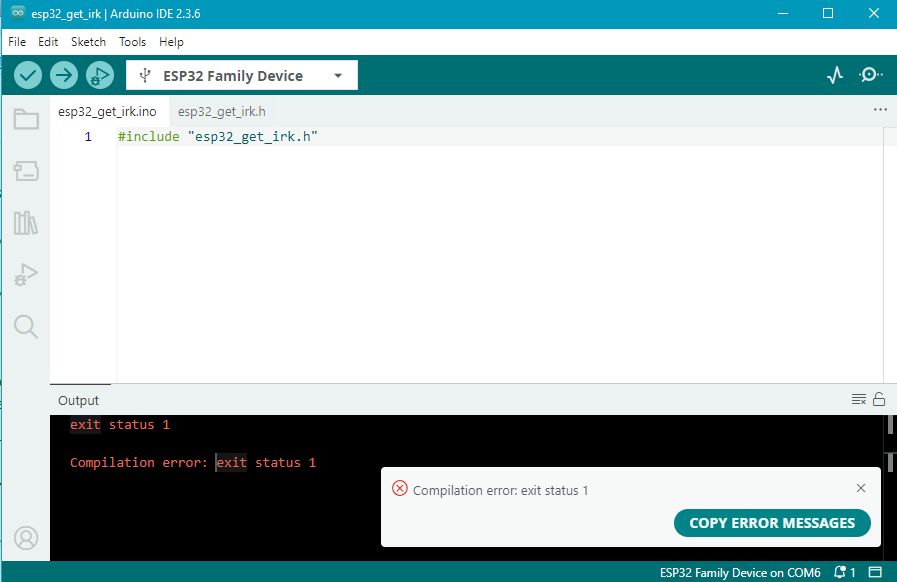Open the Library Manager sidebar panel
This screenshot has height=582, width=897.
(x=26, y=223)
